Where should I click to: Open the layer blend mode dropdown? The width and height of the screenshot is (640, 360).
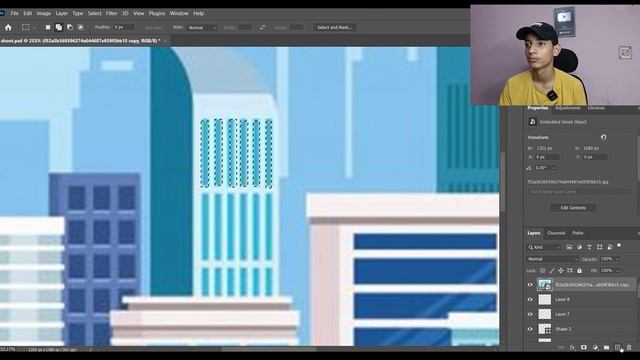[x=553, y=259]
